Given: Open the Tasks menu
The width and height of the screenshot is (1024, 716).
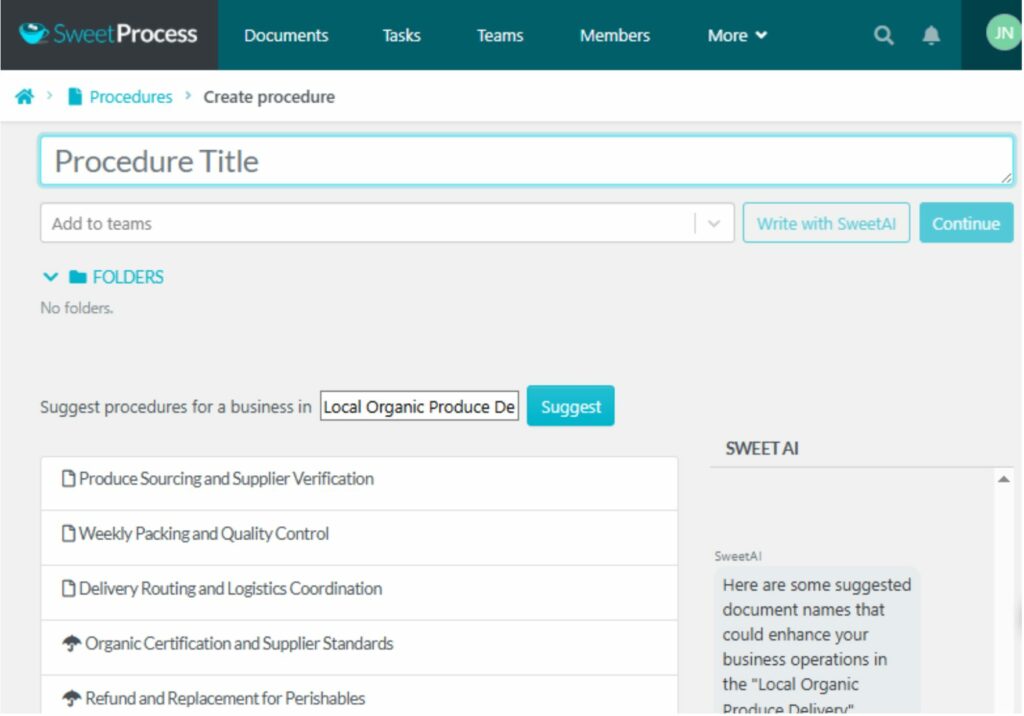Looking at the screenshot, I should 401,35.
